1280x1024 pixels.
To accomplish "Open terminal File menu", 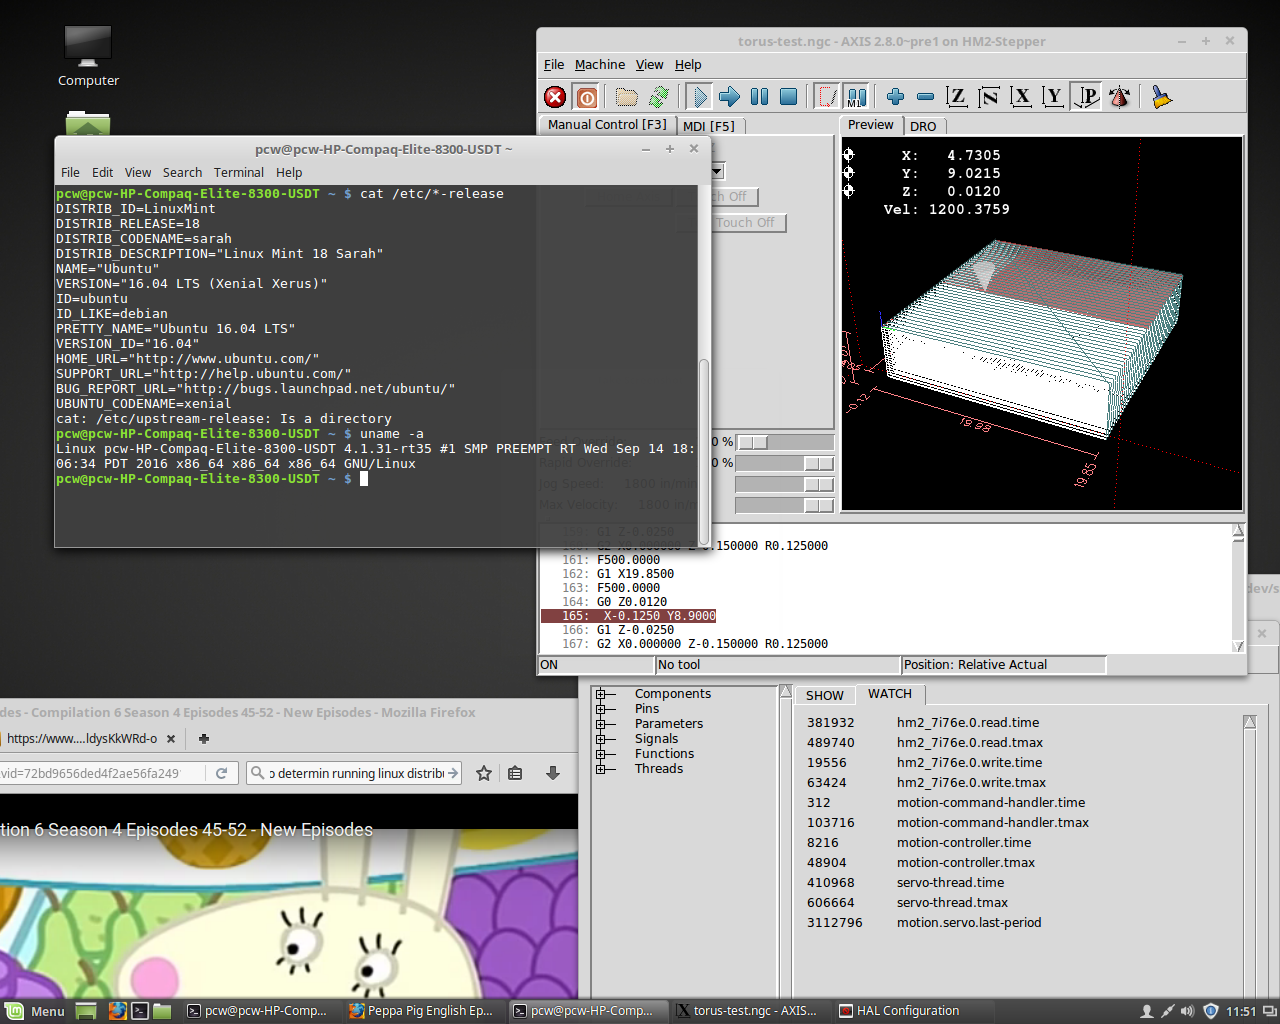I will pos(70,173).
